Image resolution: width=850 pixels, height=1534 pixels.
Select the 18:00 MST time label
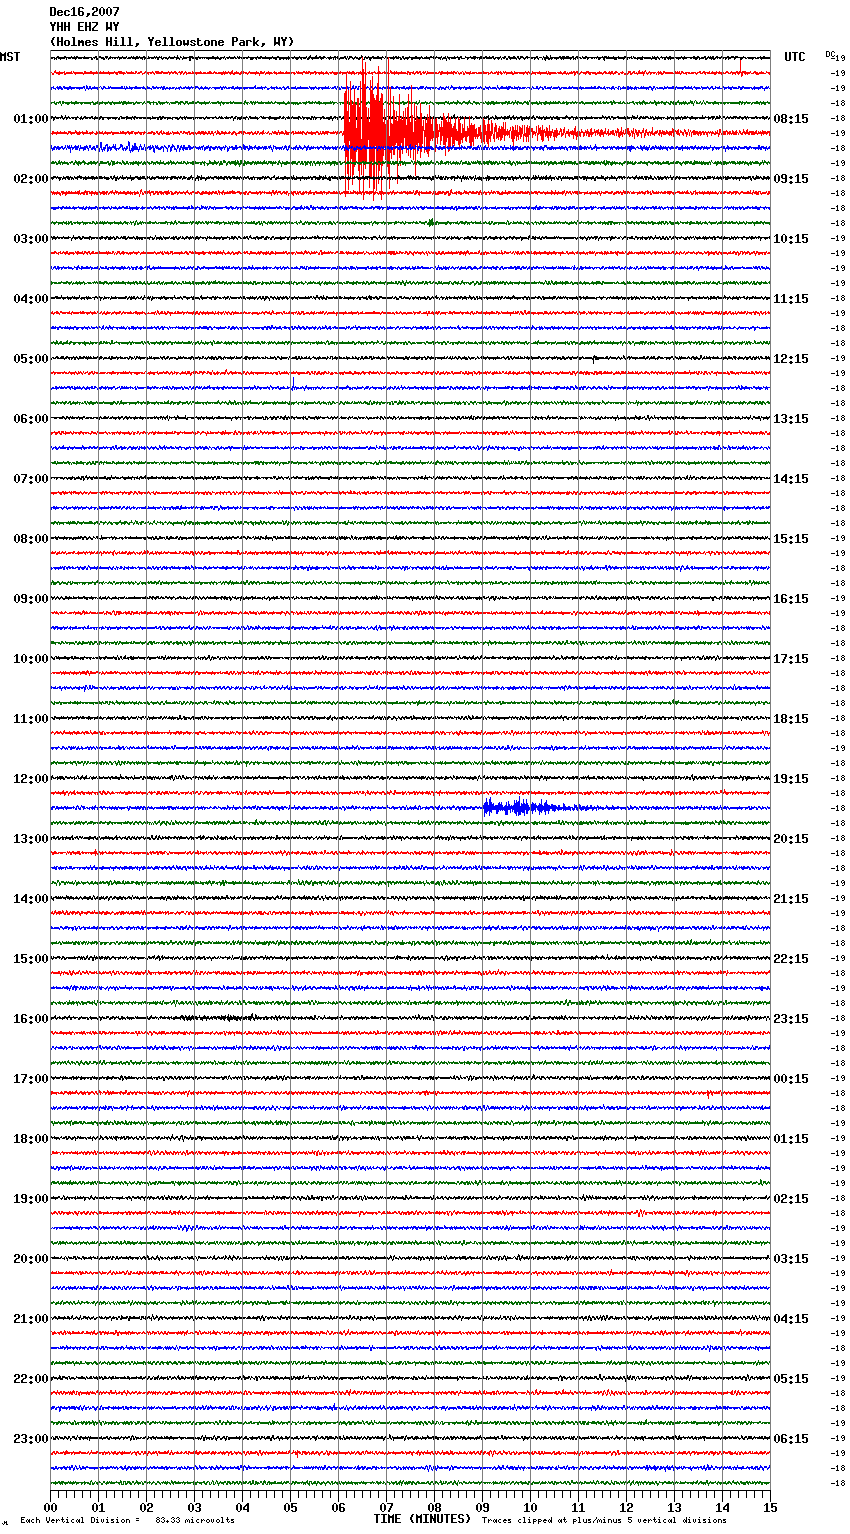(x=30, y=1139)
